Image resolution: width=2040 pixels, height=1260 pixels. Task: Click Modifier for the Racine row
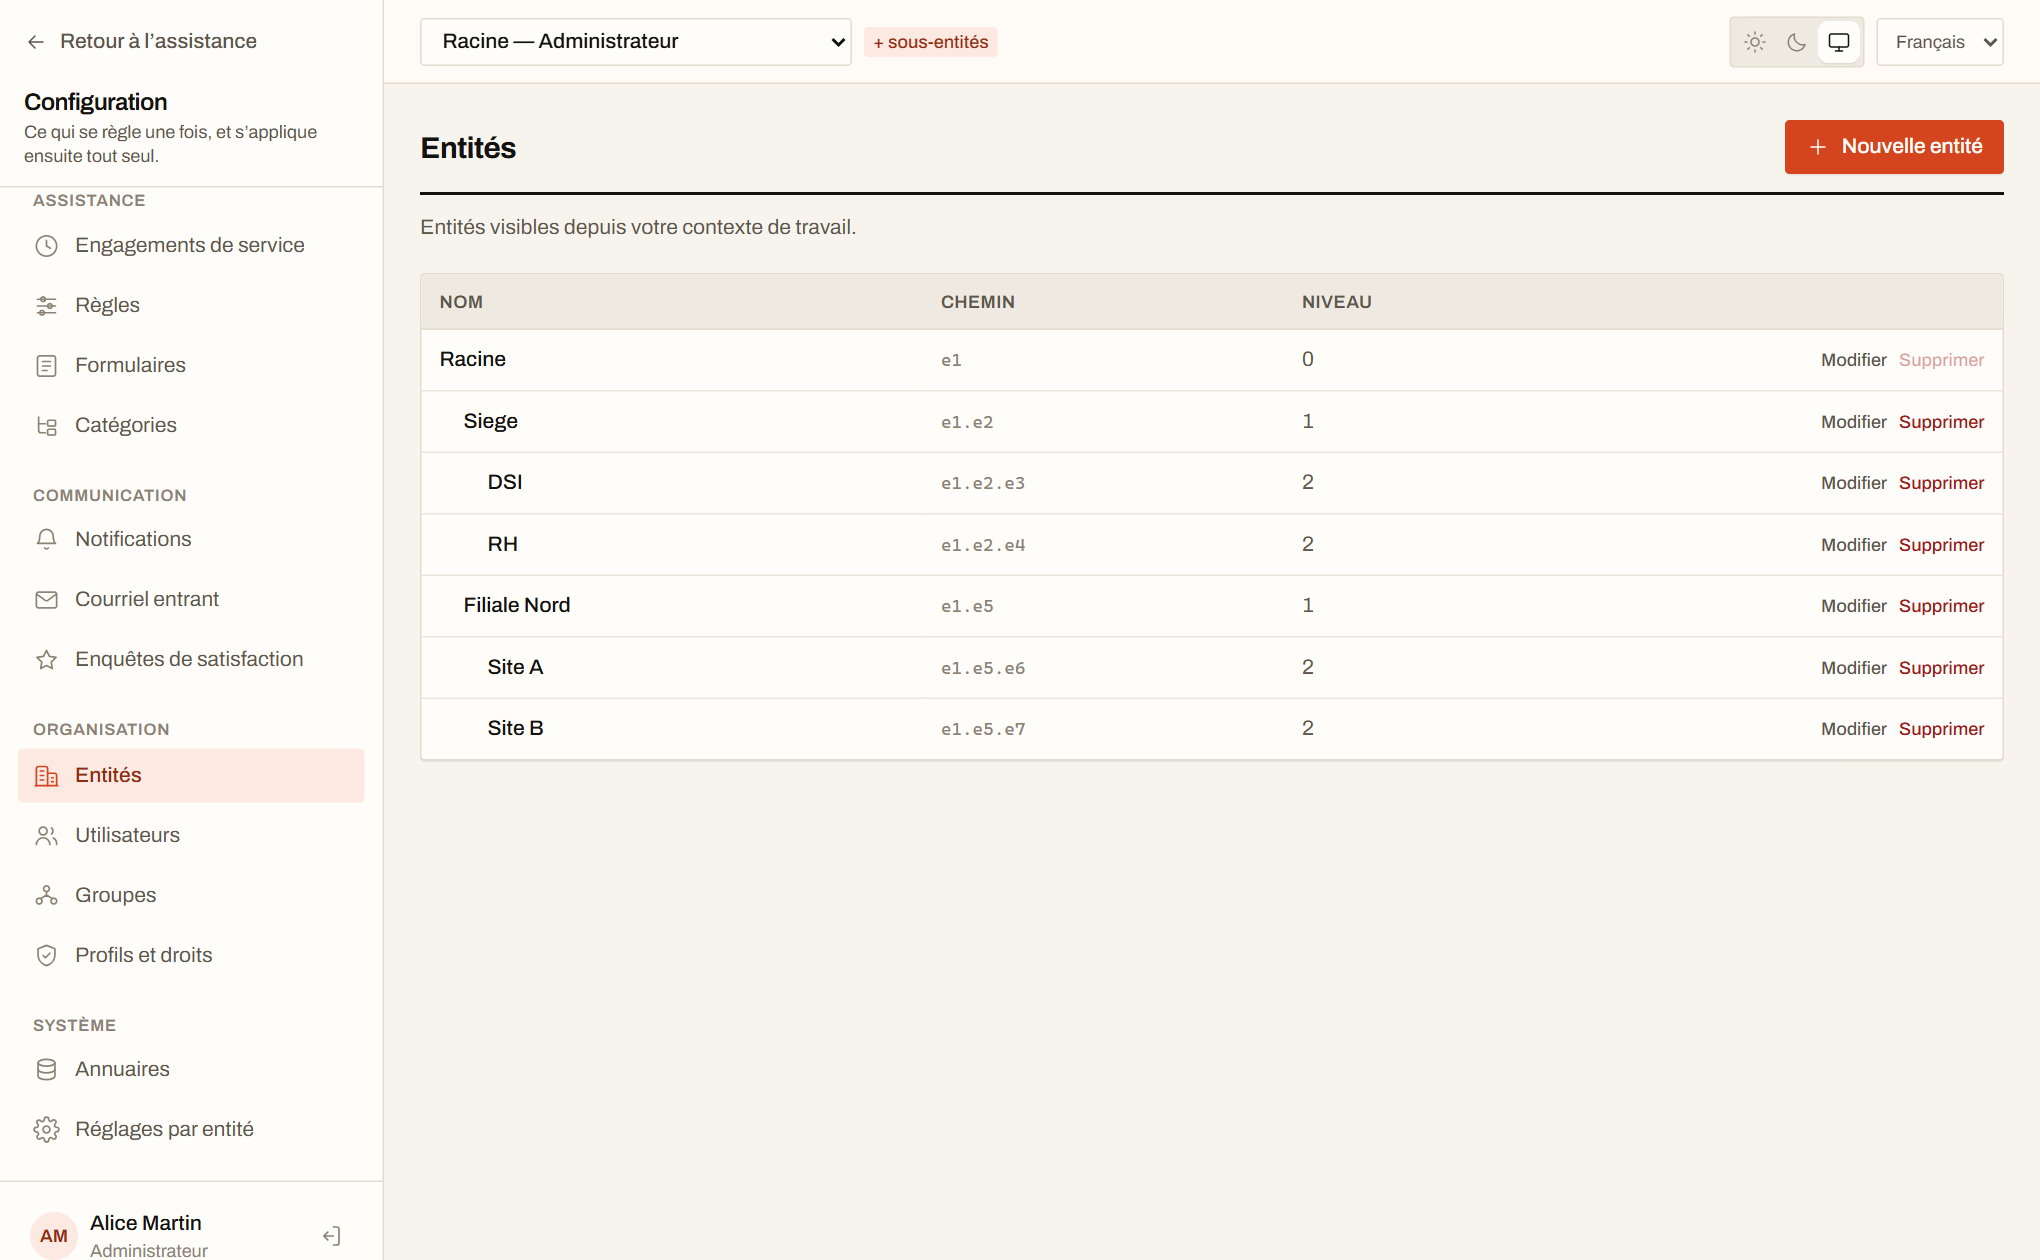pos(1853,360)
